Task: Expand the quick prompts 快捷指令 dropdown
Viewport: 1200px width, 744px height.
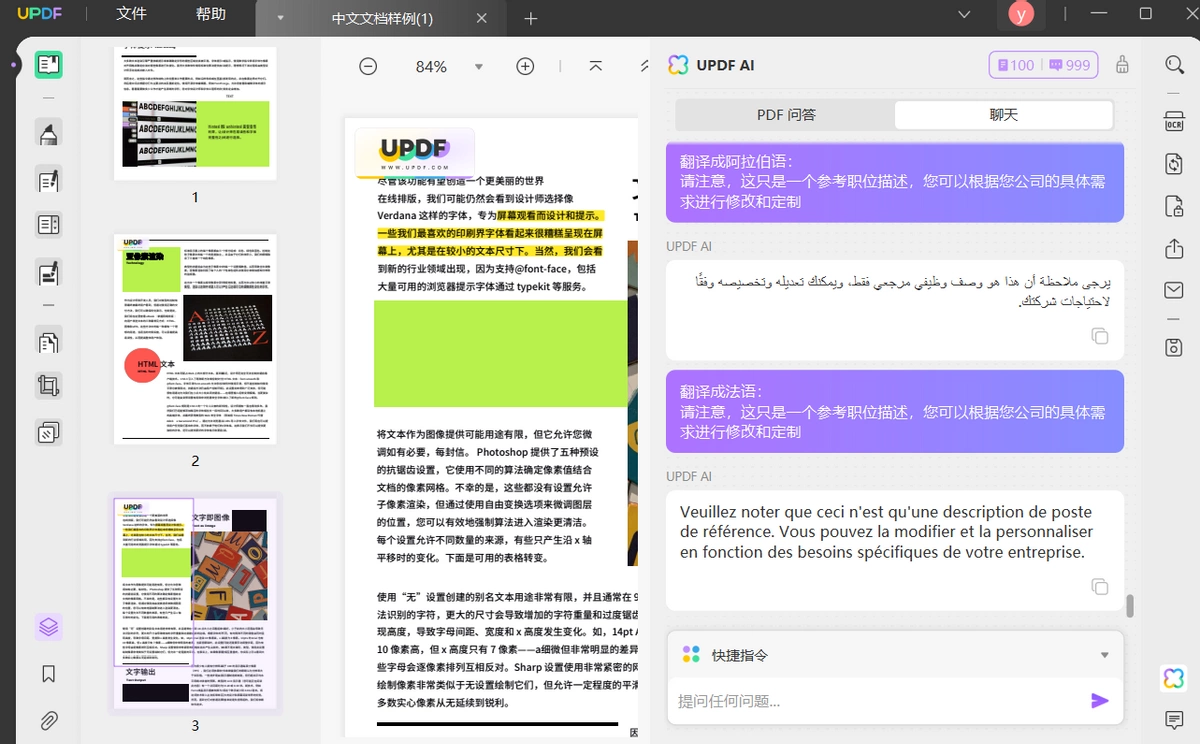Action: click(1104, 656)
